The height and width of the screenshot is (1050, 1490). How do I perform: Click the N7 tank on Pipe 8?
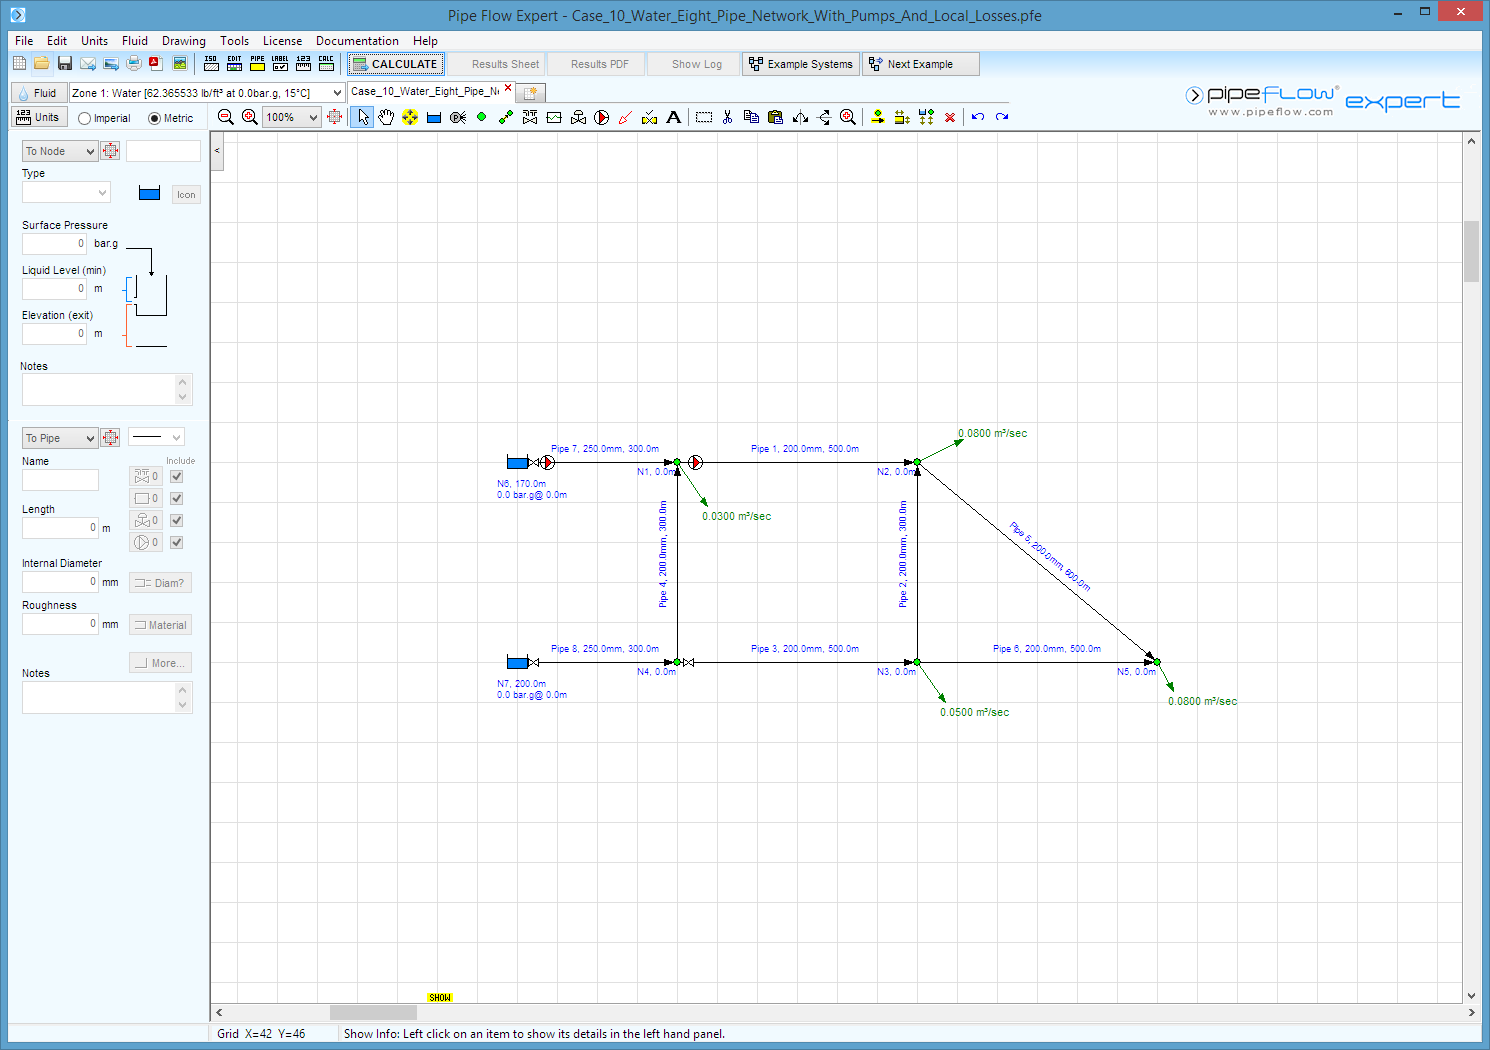point(517,662)
